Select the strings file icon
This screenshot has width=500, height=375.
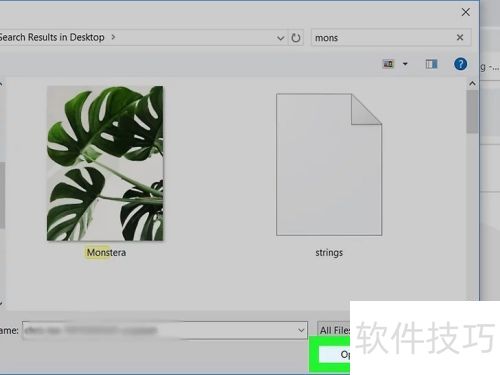click(x=329, y=165)
